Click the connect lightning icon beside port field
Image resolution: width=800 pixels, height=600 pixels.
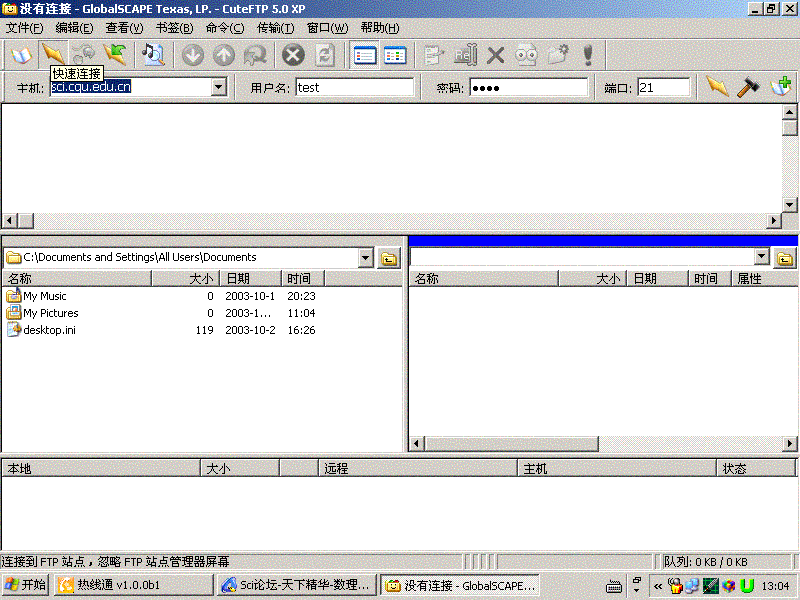tap(717, 87)
